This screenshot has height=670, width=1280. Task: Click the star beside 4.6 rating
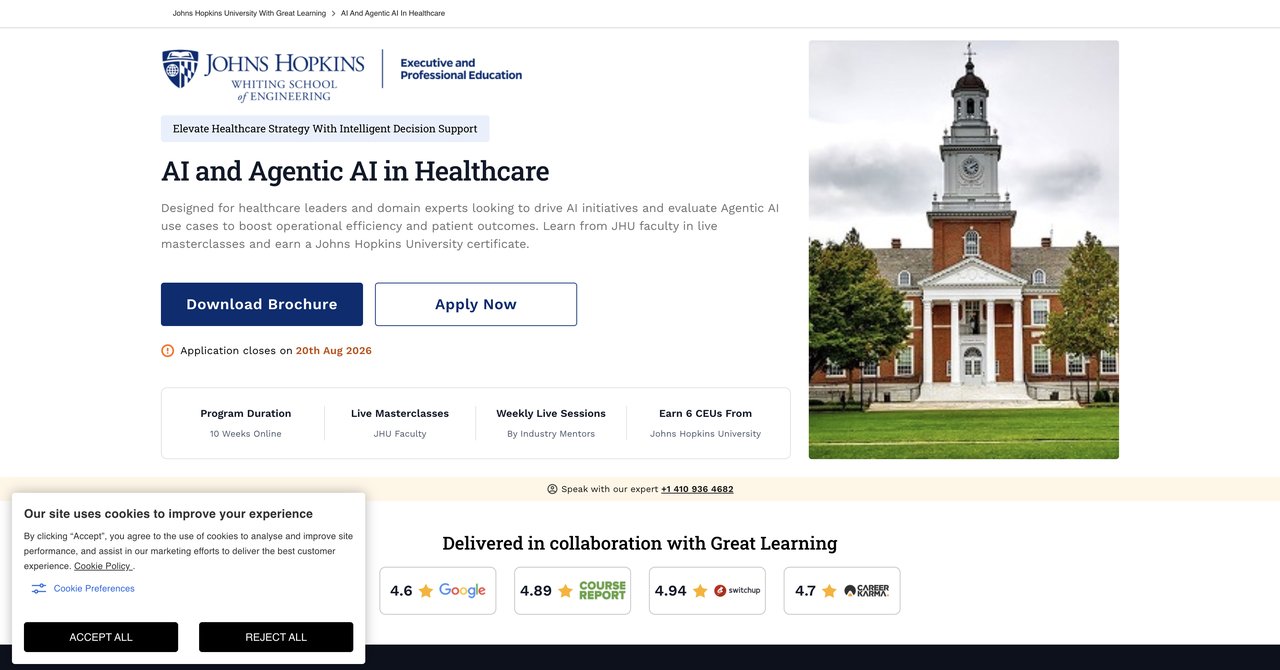426,591
